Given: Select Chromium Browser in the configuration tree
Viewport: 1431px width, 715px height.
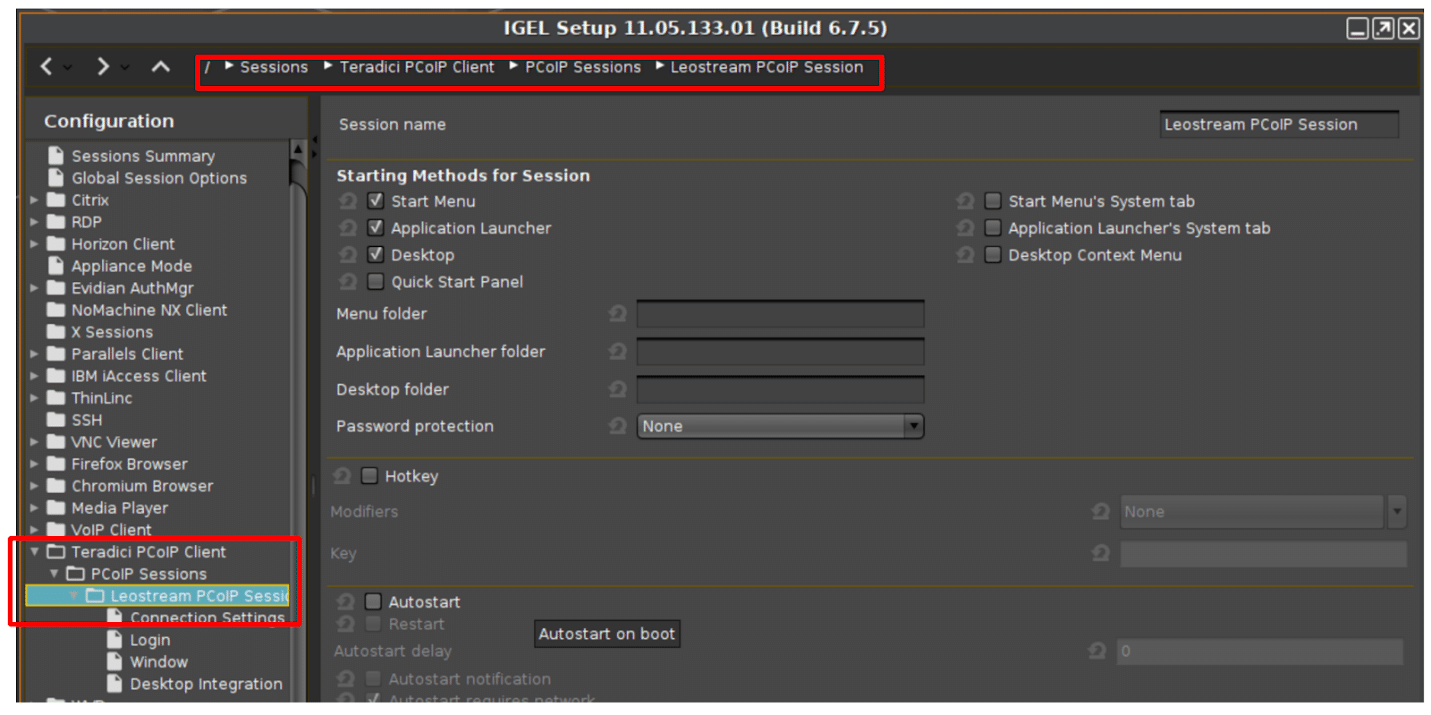Looking at the screenshot, I should [x=142, y=486].
